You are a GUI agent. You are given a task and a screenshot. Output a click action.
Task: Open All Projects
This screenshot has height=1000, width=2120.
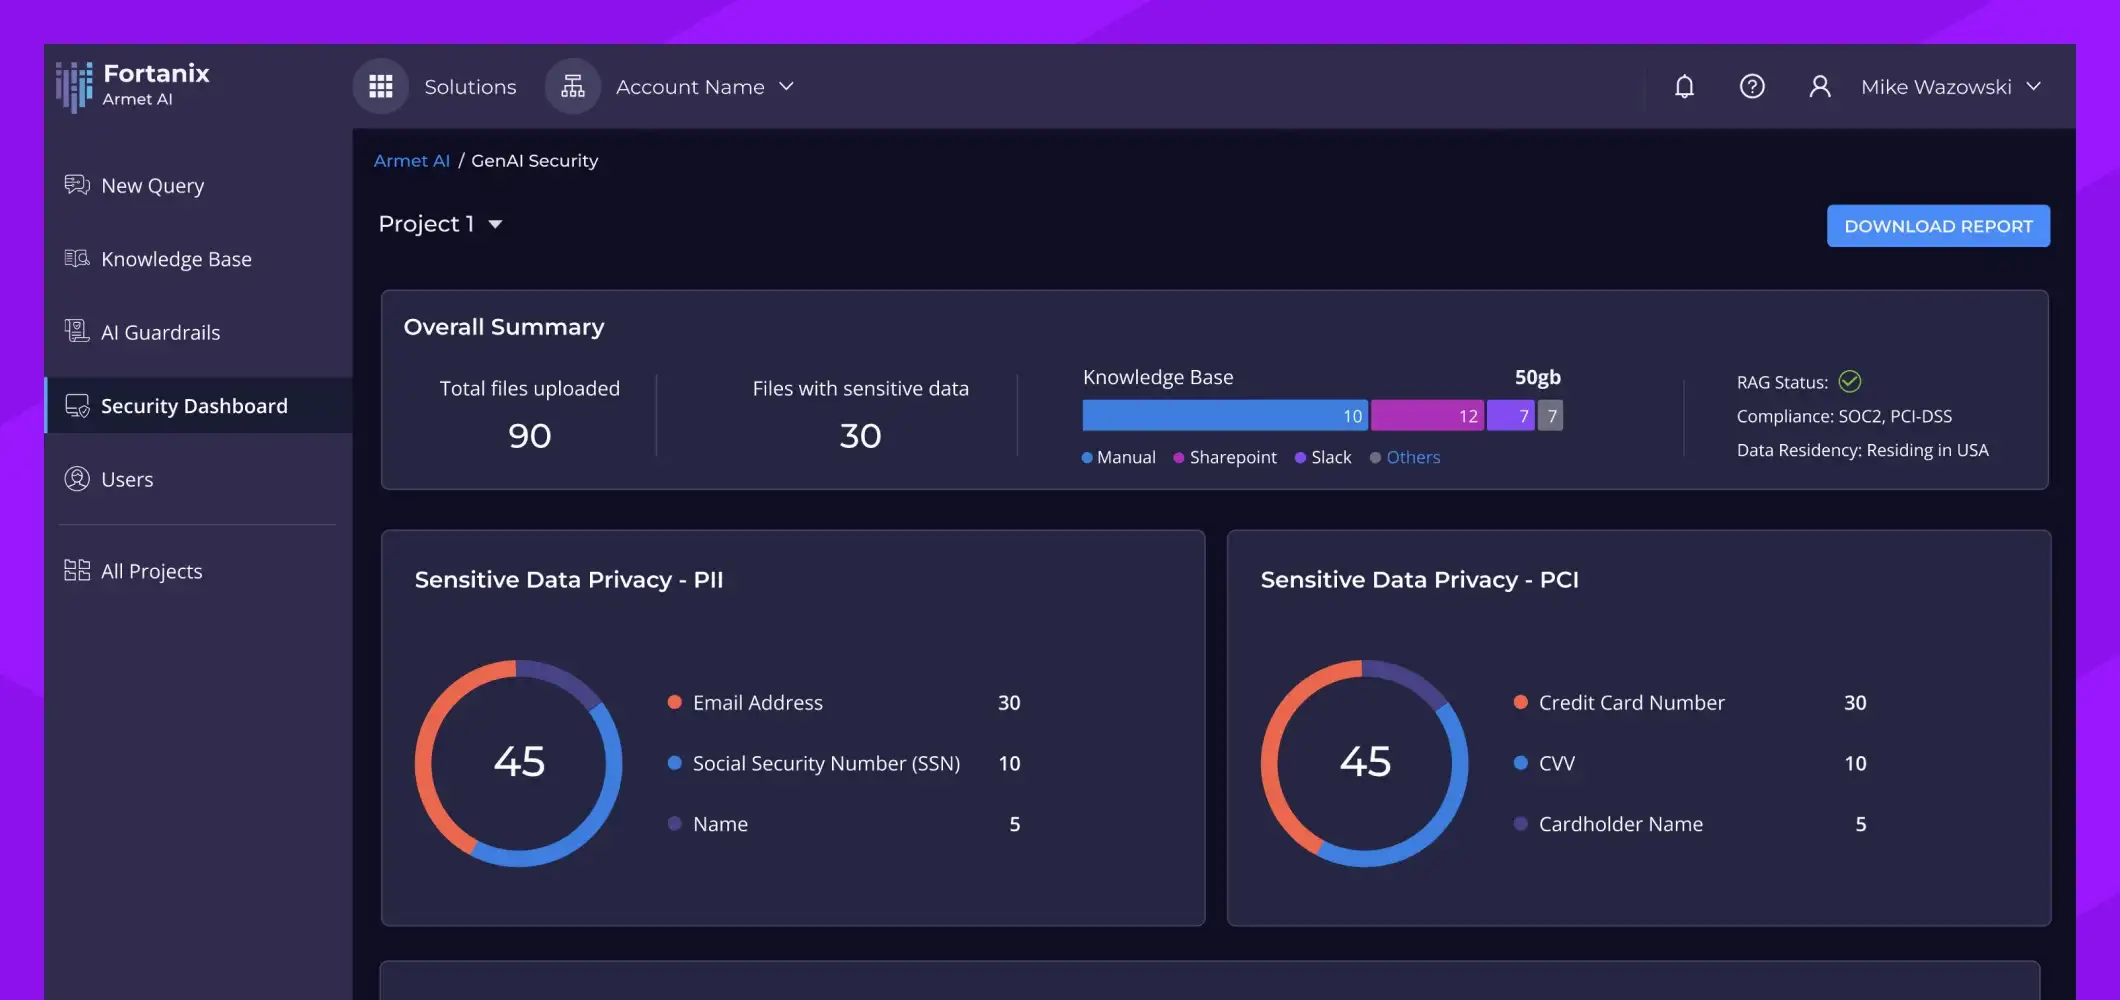(x=198, y=571)
